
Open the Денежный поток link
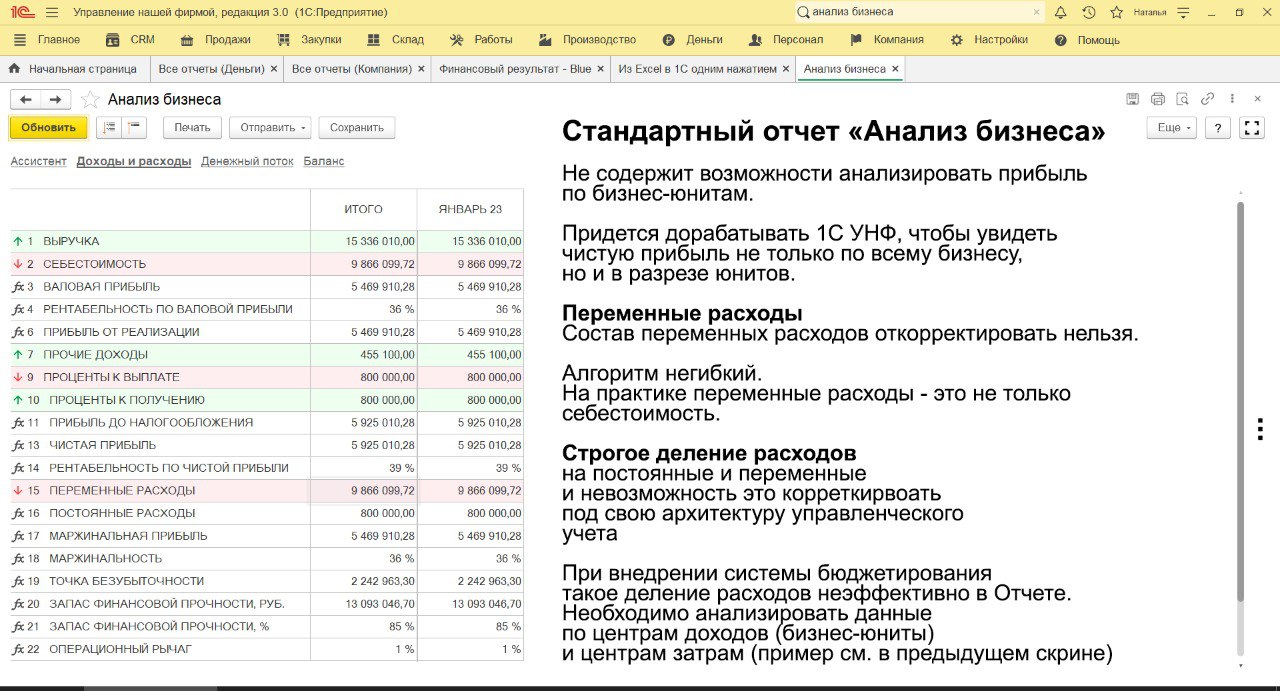pos(247,161)
